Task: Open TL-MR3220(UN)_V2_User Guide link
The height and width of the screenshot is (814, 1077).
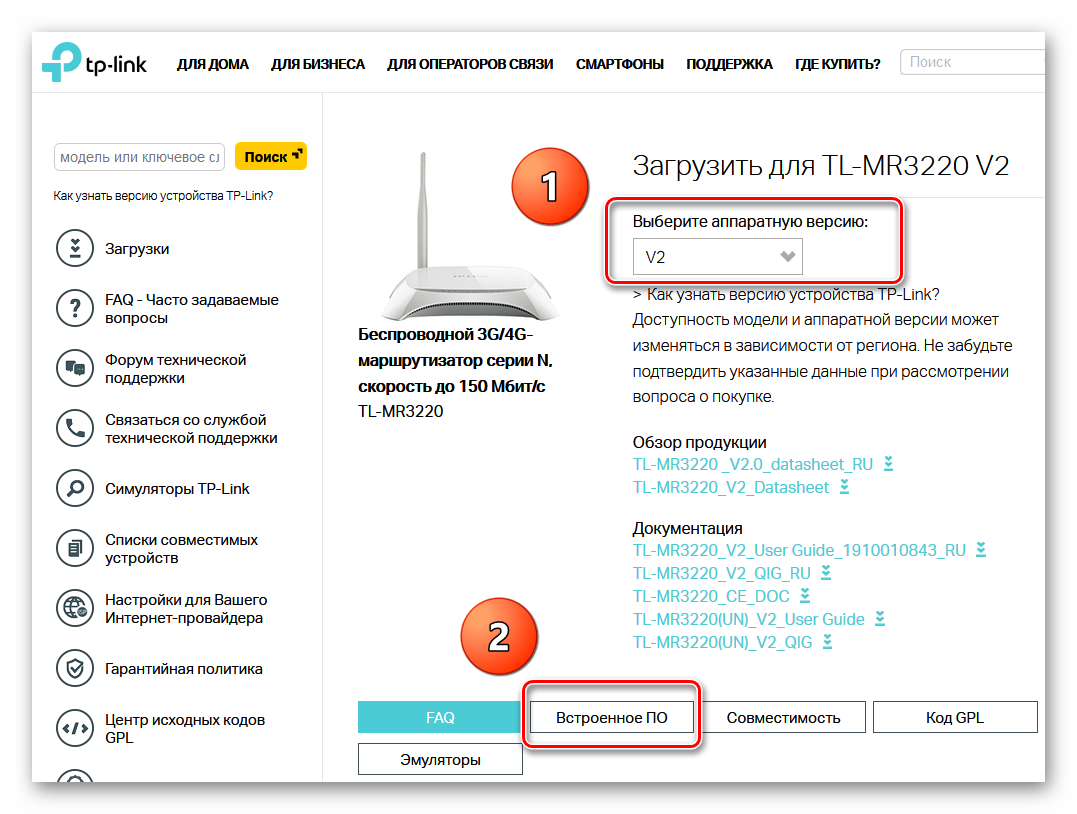Action: pos(749,619)
